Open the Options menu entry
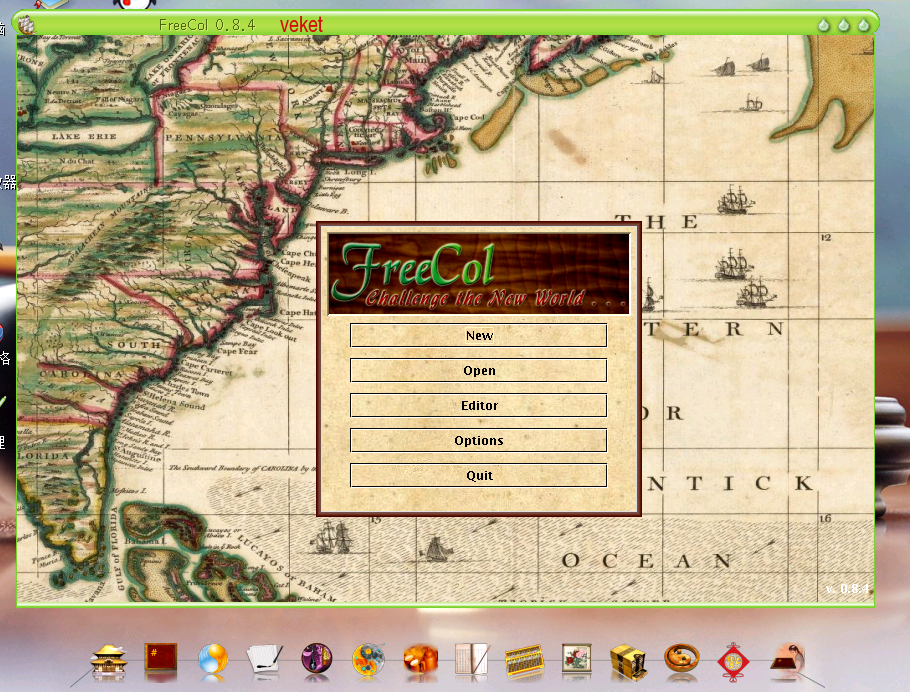The height and width of the screenshot is (692, 910). point(478,440)
